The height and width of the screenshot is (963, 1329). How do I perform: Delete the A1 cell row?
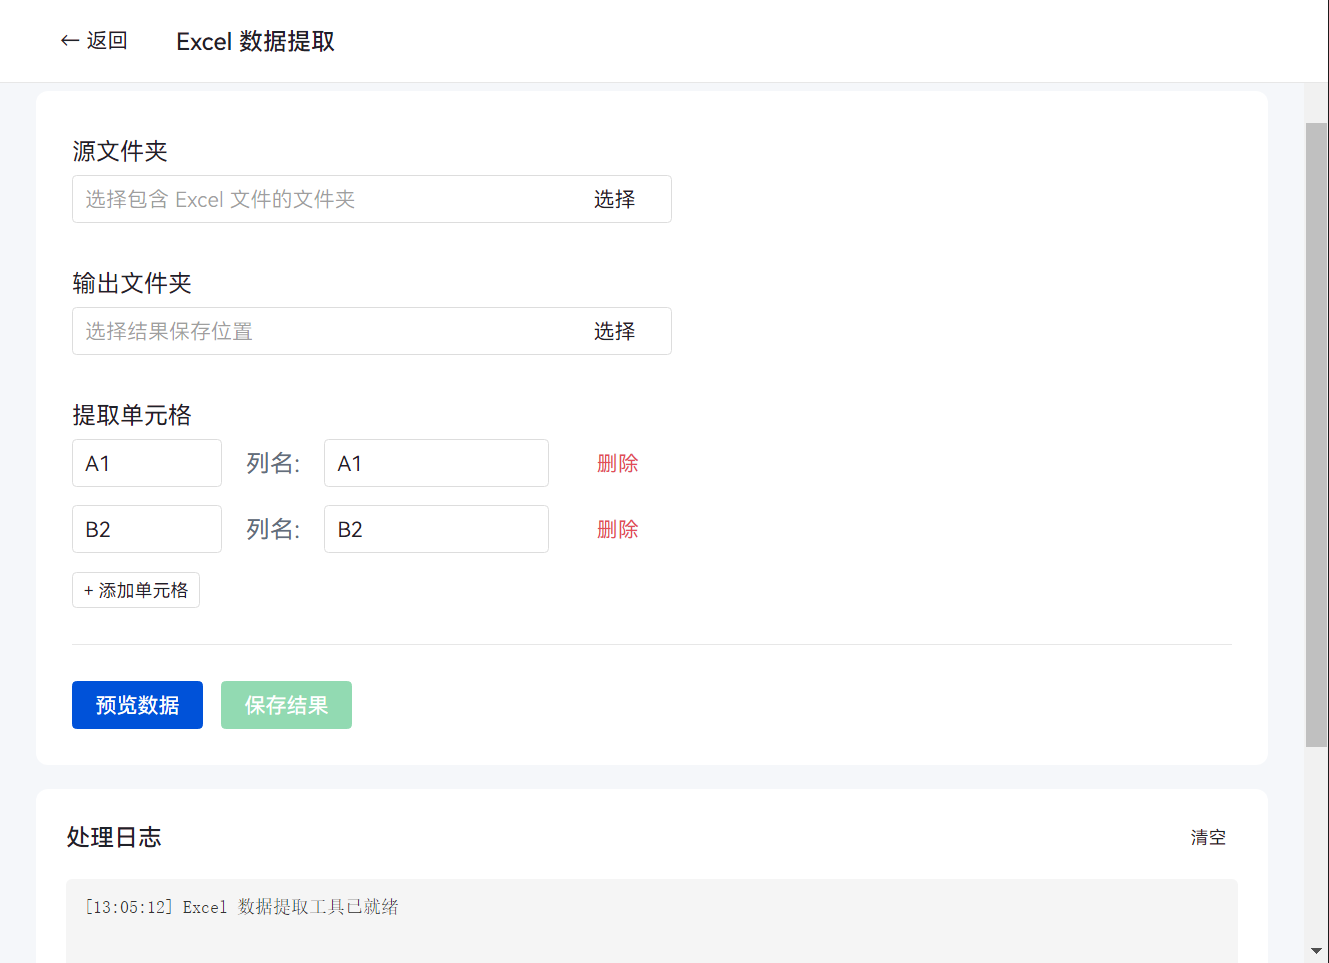(x=617, y=463)
